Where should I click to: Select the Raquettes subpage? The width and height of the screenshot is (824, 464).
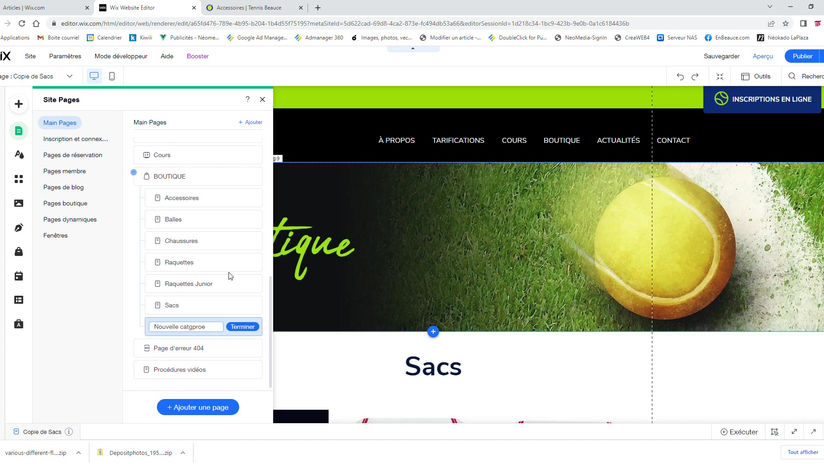coord(203,262)
